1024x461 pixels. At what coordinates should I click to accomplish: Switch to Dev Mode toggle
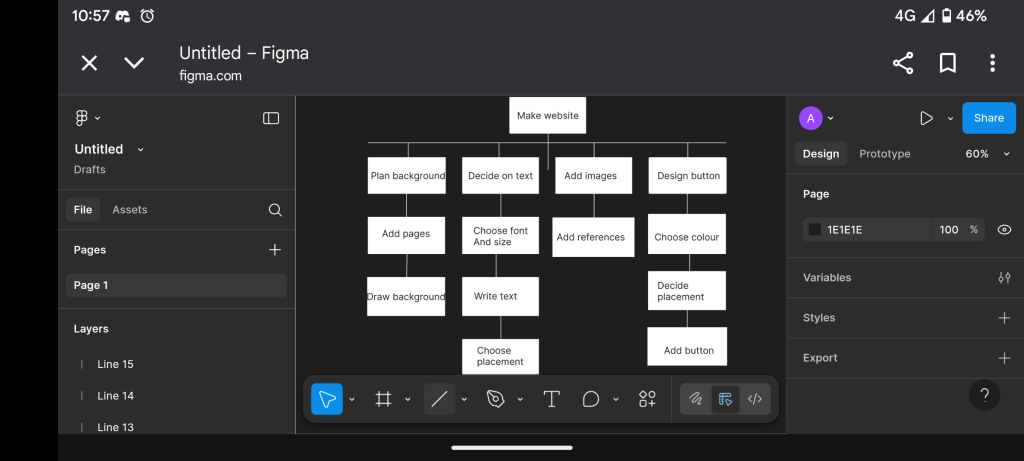755,399
